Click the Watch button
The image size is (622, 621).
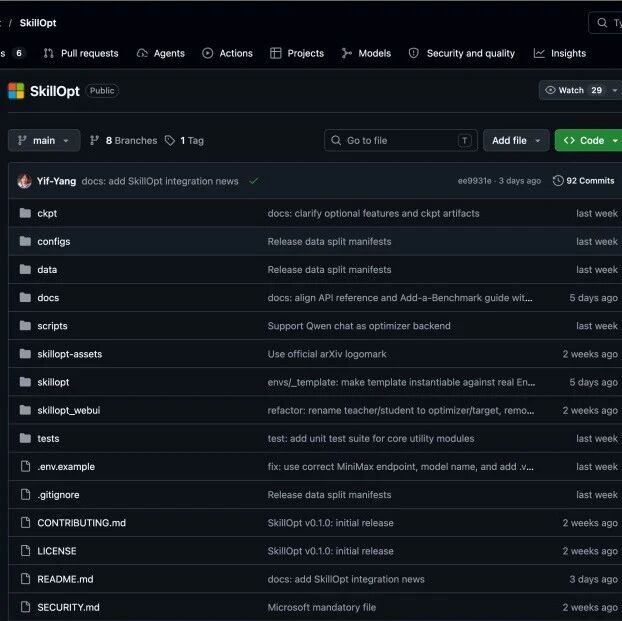pos(573,90)
